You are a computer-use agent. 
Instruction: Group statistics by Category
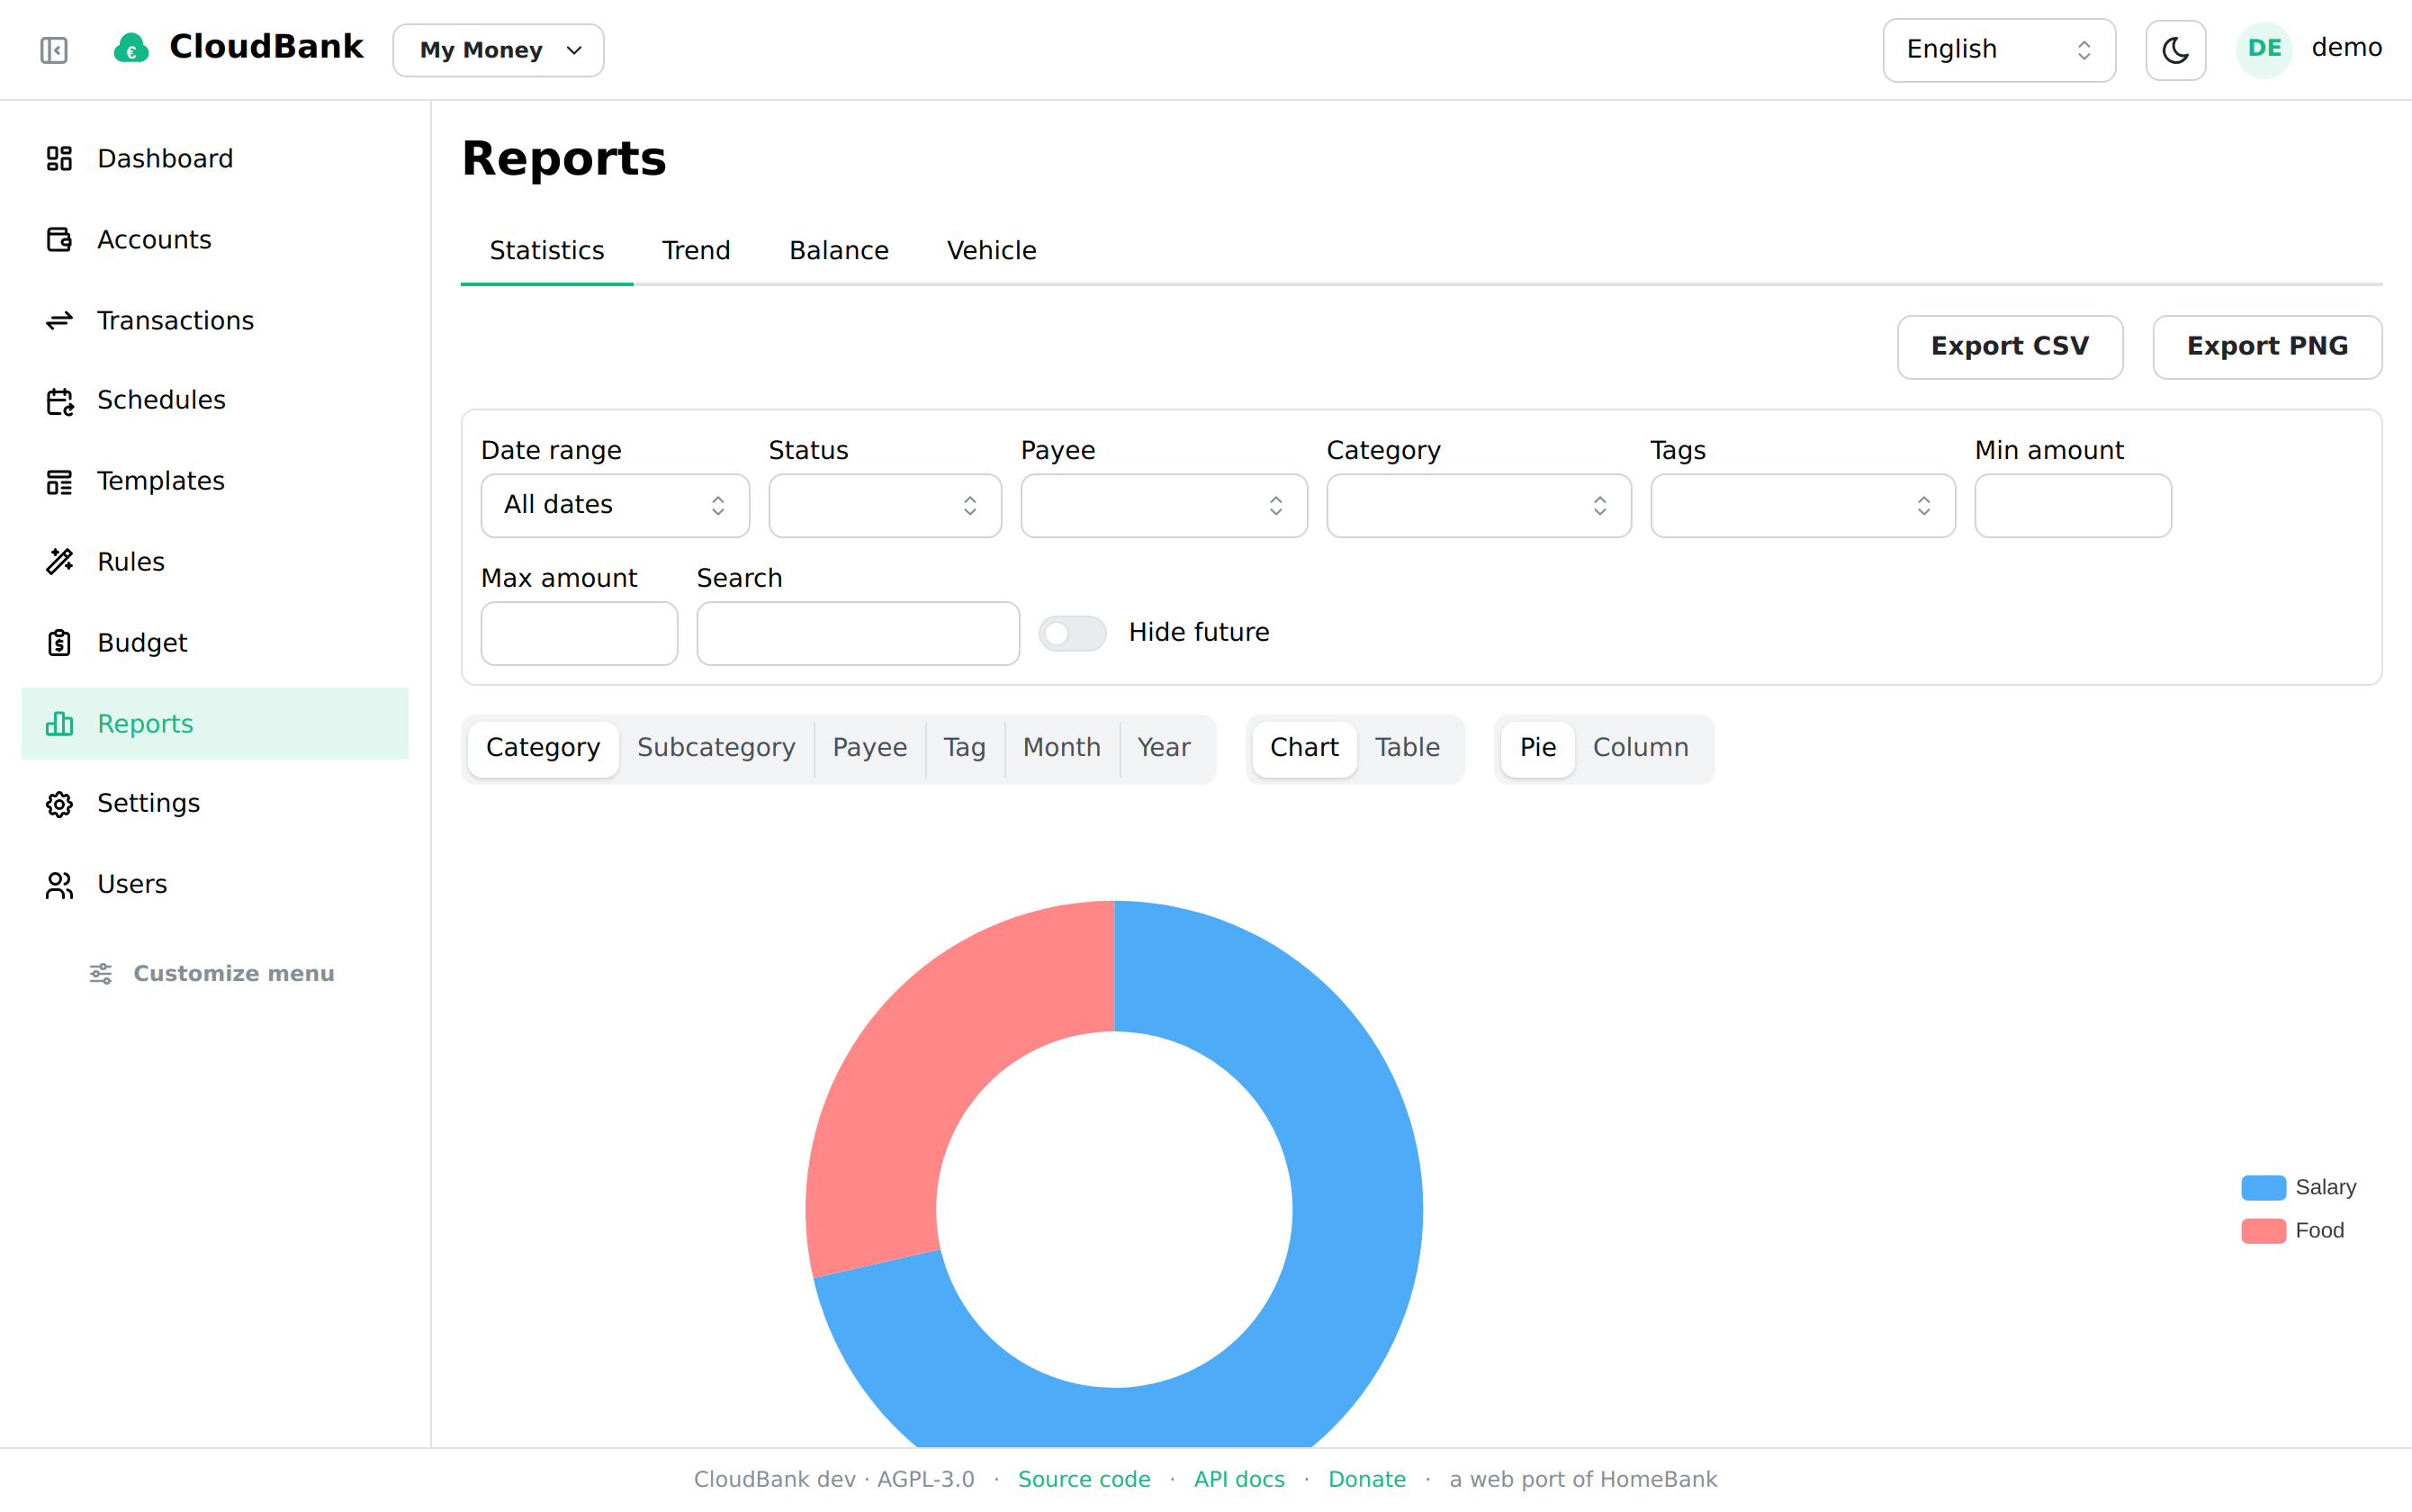pyautogui.click(x=543, y=748)
